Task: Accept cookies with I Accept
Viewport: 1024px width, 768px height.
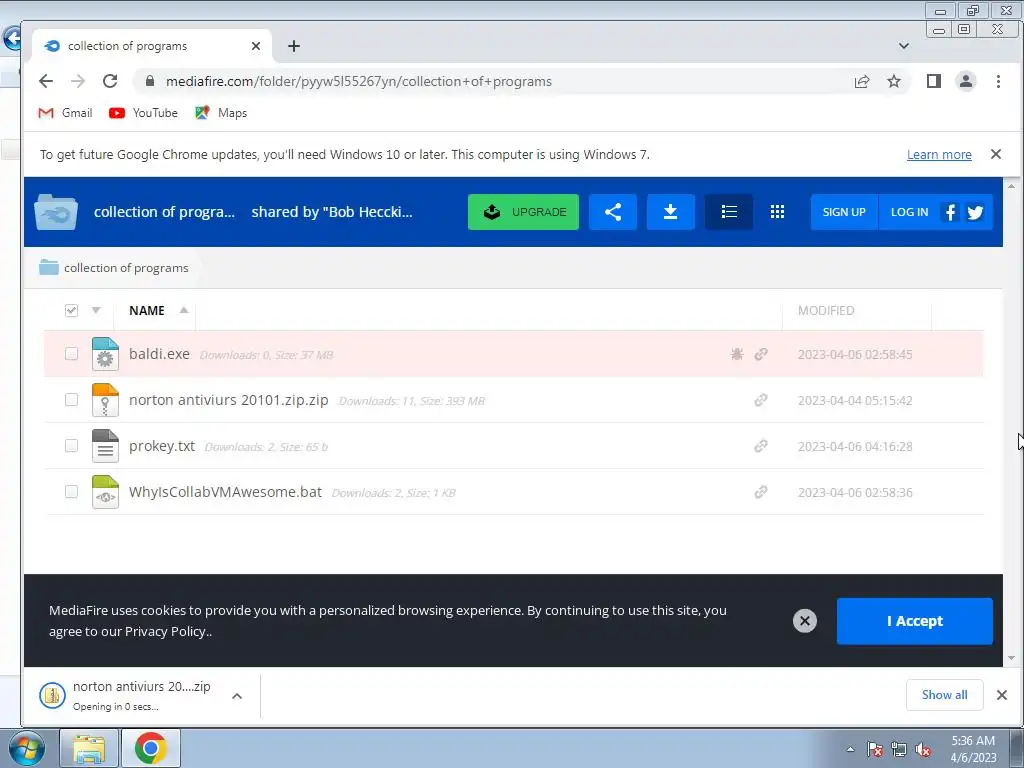Action: [x=914, y=621]
